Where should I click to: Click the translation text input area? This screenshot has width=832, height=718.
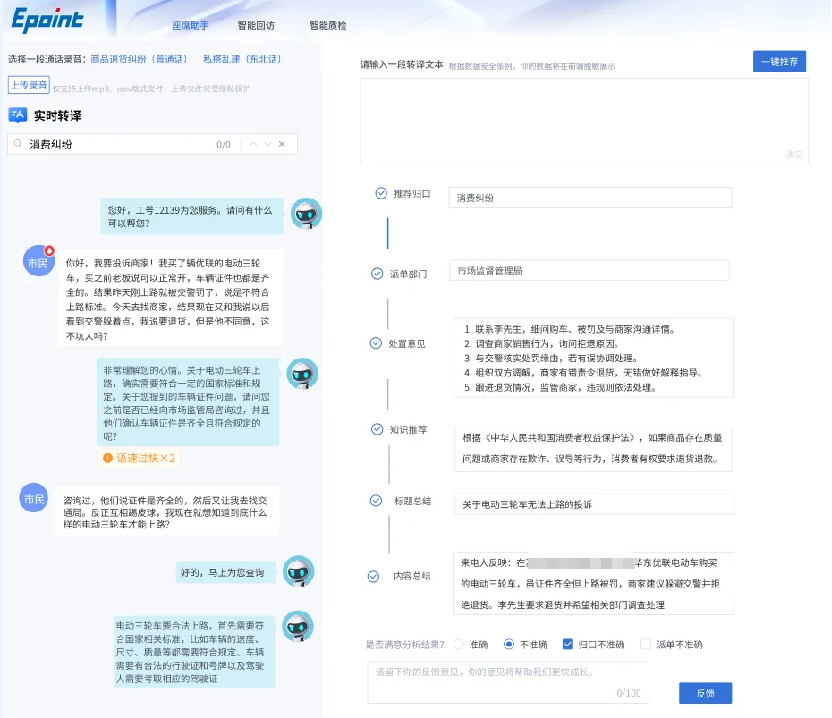pyautogui.click(x=584, y=121)
